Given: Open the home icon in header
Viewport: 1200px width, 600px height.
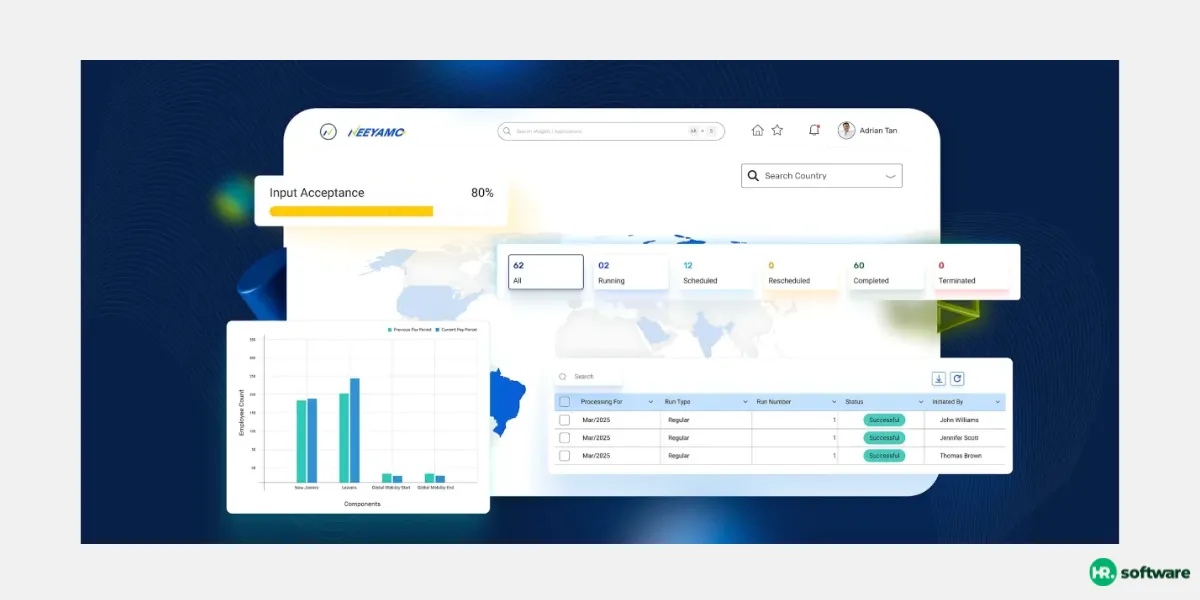Looking at the screenshot, I should tap(757, 130).
